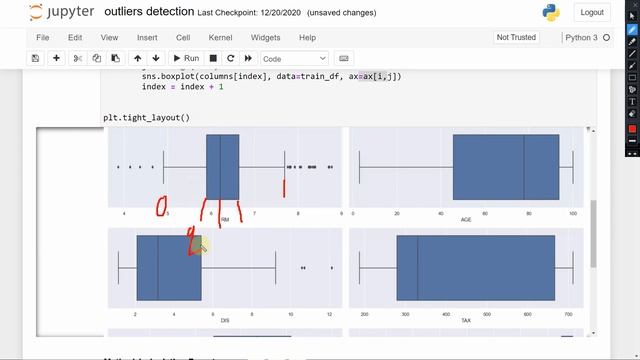
Task: Click the Python logo icon
Action: [x=551, y=13]
